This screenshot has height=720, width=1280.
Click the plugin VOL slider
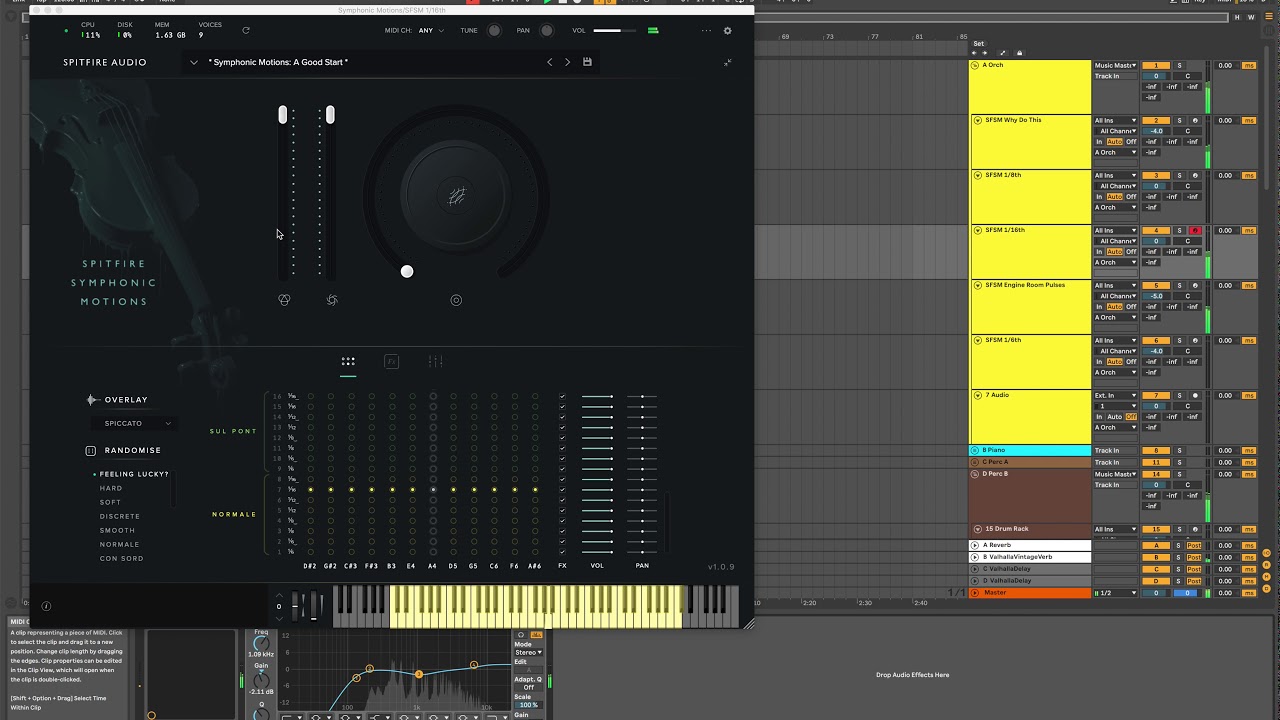(614, 31)
